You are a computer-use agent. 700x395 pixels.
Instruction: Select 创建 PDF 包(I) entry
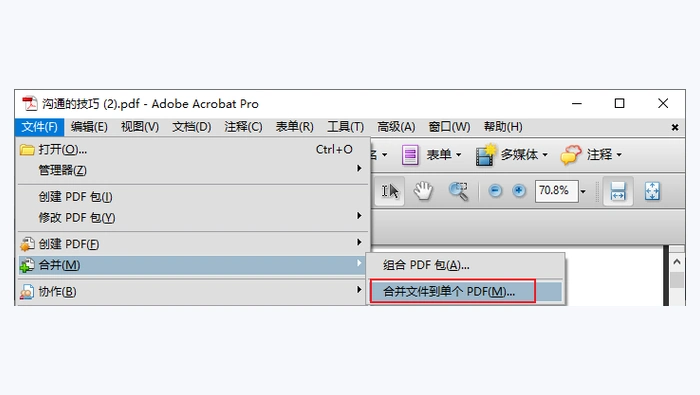[x=193, y=197]
